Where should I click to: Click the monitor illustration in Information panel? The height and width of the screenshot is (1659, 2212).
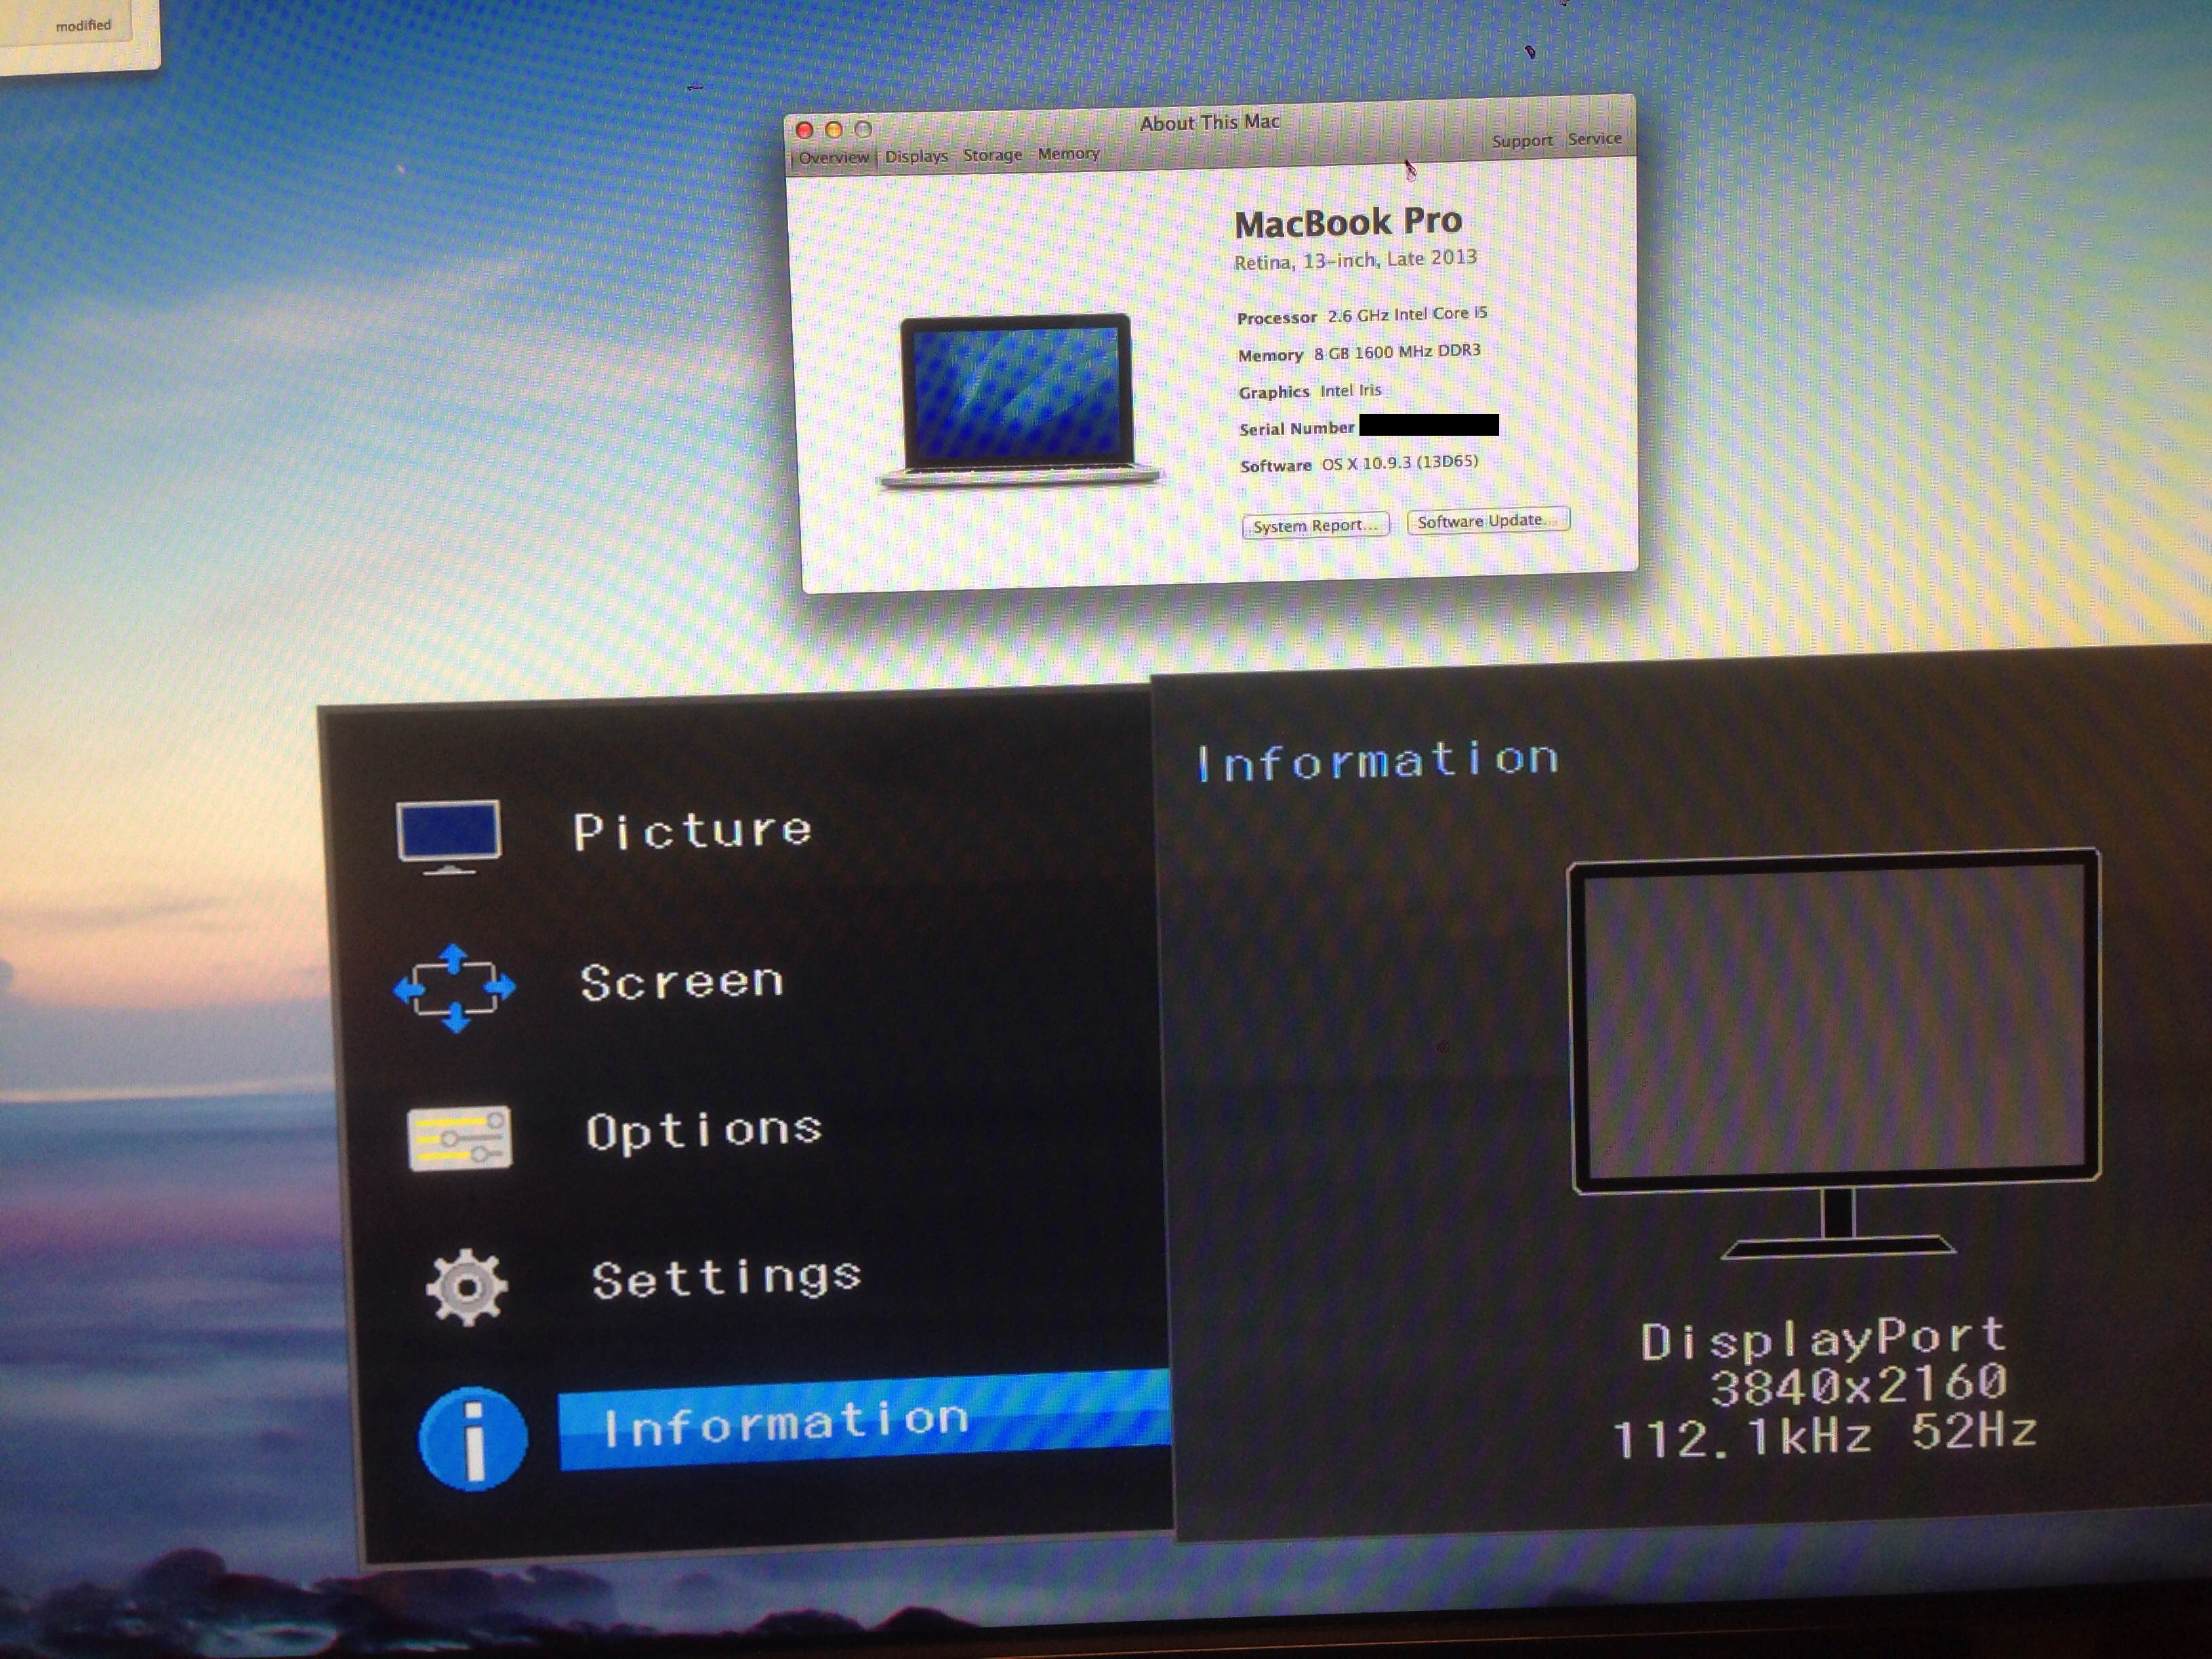[x=1835, y=1054]
